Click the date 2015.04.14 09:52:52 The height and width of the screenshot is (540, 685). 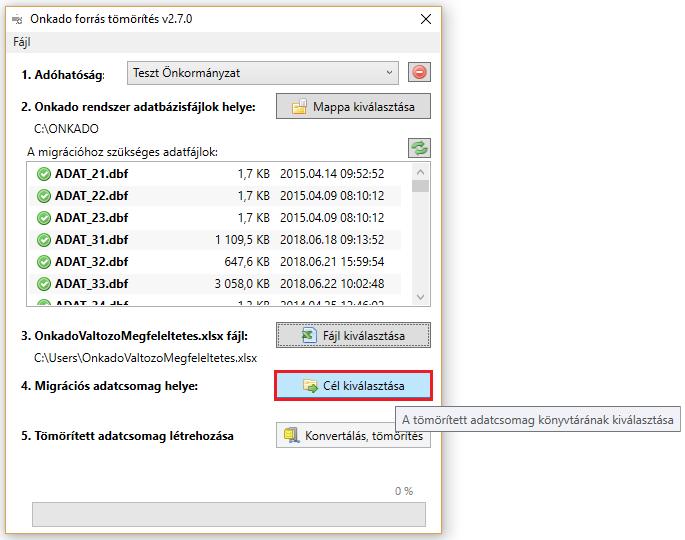click(x=332, y=174)
